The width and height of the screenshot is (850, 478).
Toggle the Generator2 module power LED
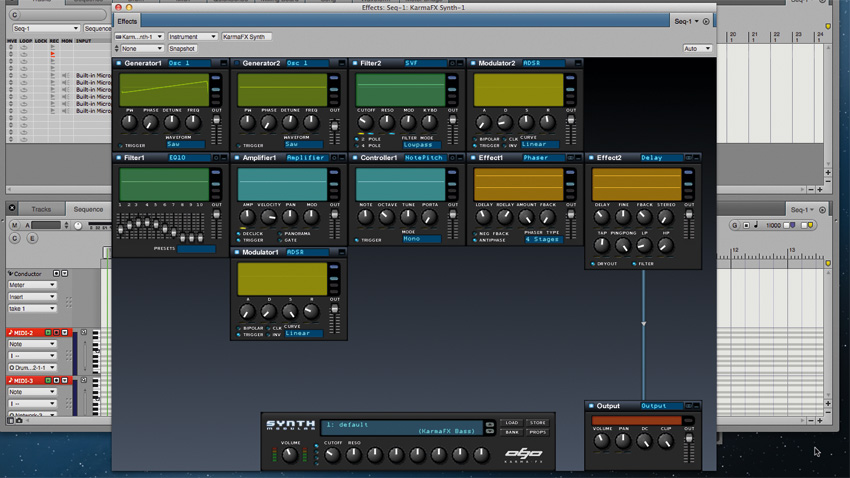[237, 63]
